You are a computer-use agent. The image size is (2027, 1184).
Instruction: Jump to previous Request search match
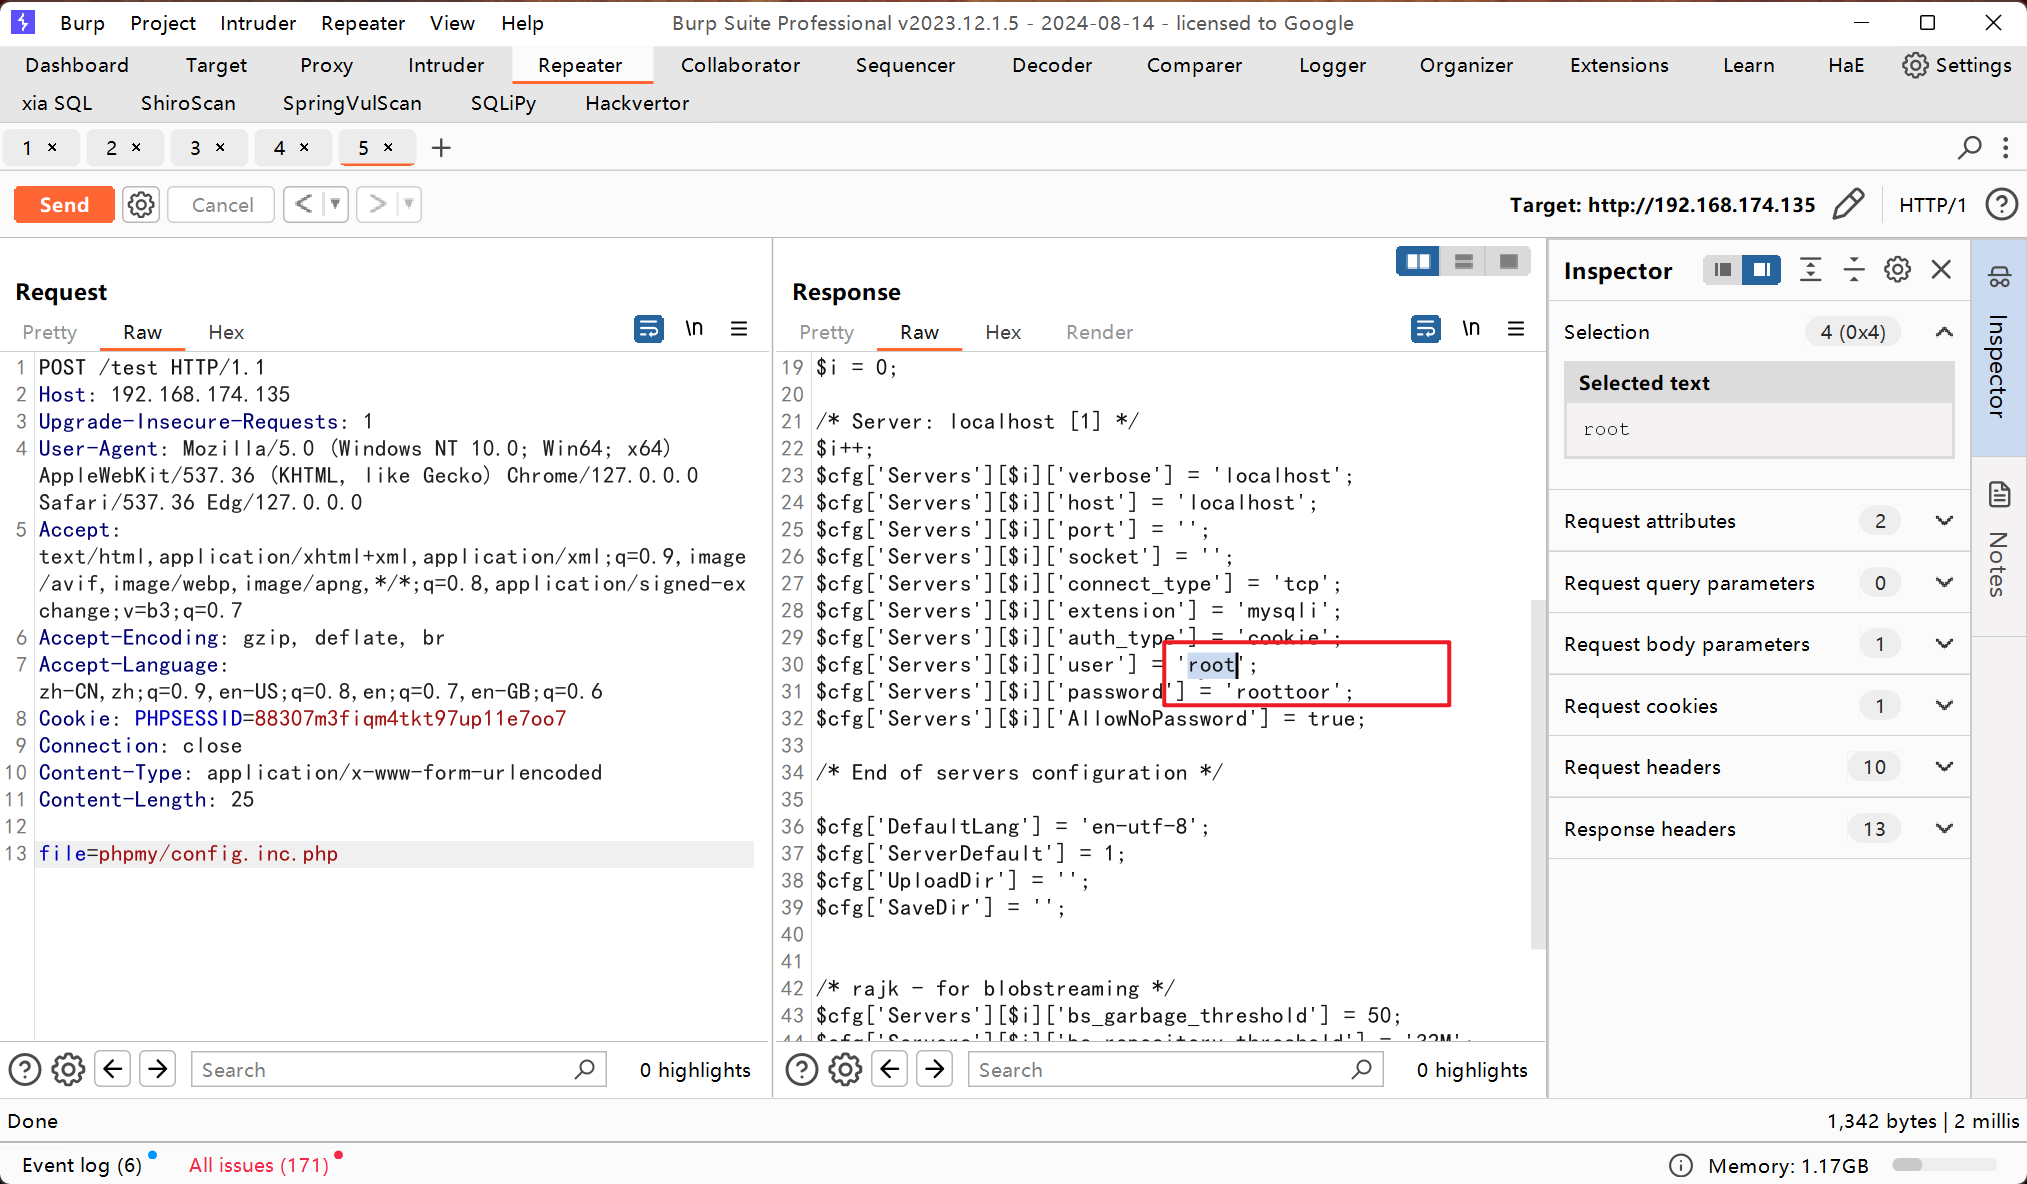[113, 1070]
